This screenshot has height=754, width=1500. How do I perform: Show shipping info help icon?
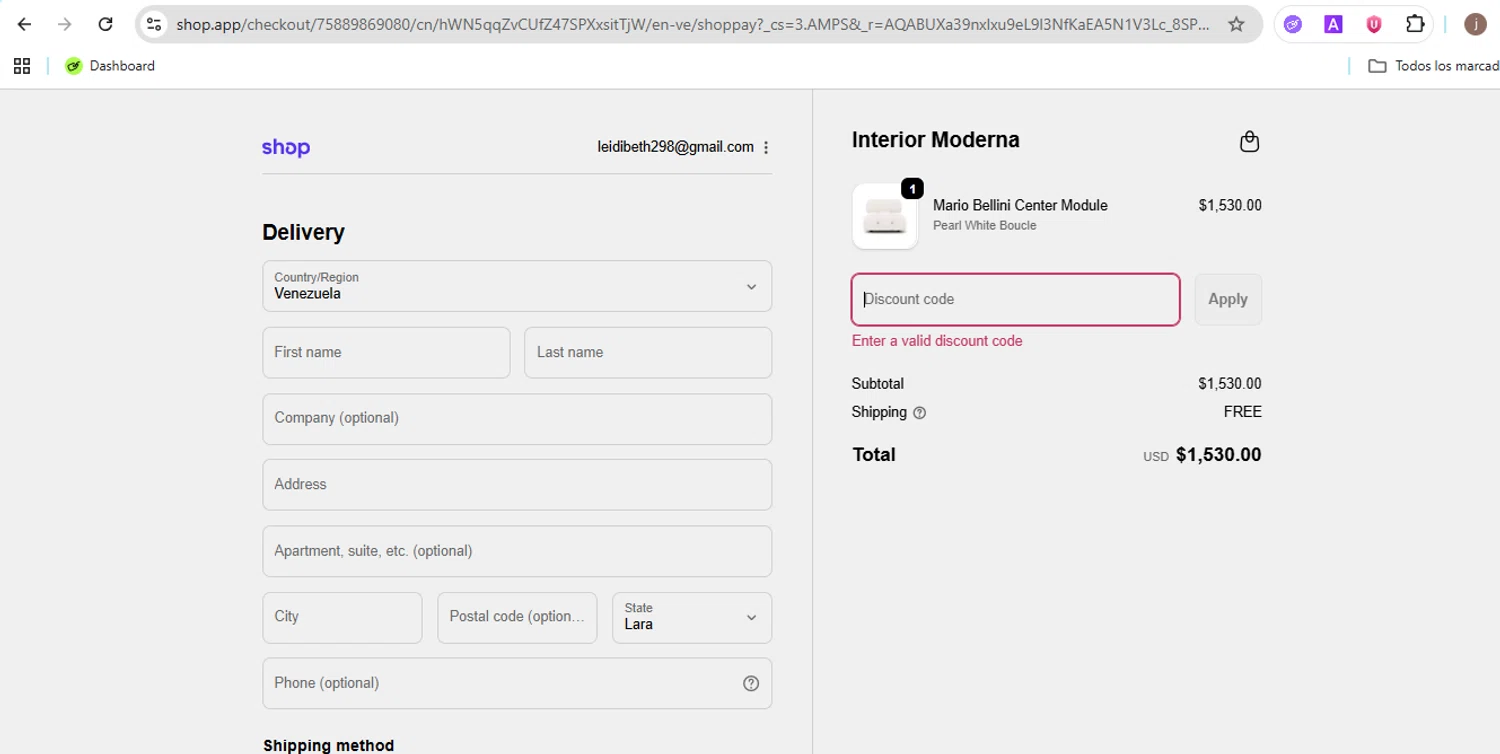click(x=920, y=412)
